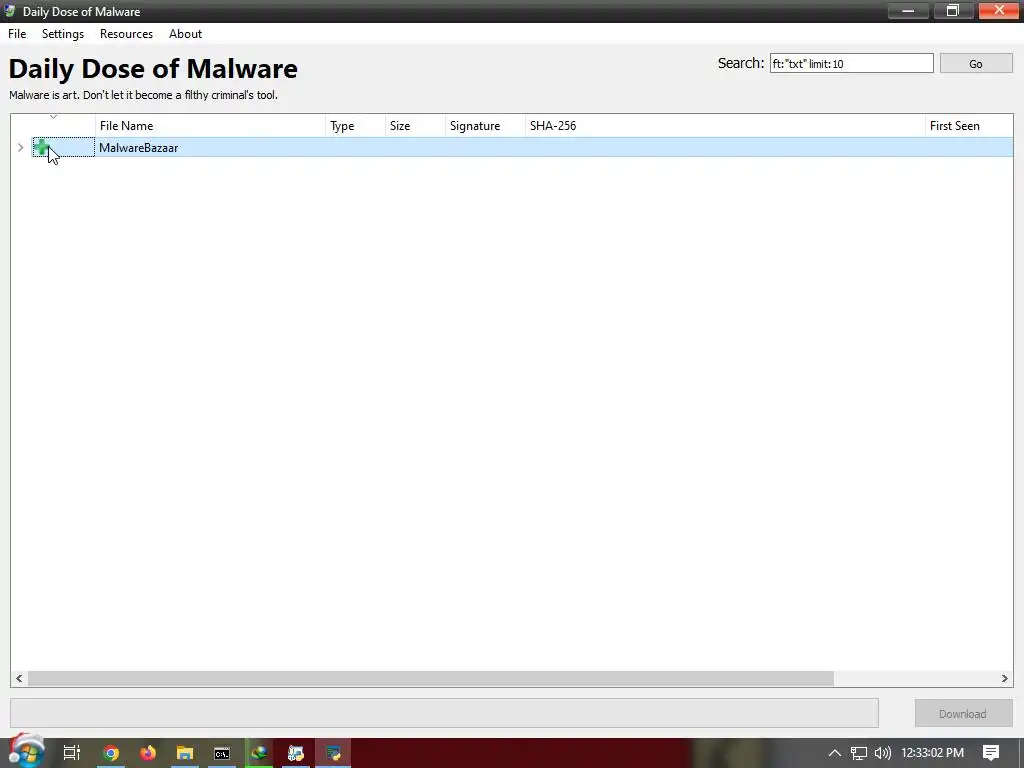Viewport: 1024px width, 768px height.
Task: Open the Python installer taskbar icon
Action: (296, 753)
